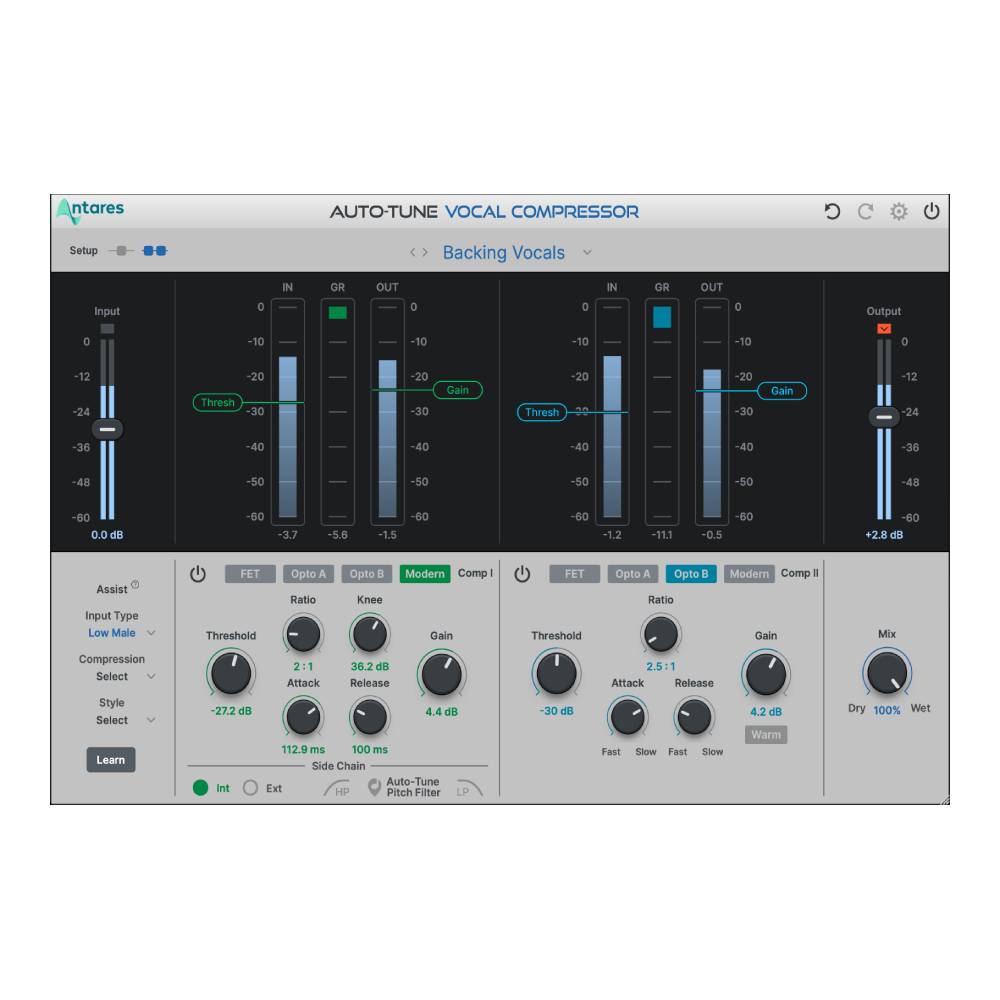The image size is (1000, 1000).
Task: Click the 0.0 dB input value
Action: point(107,535)
